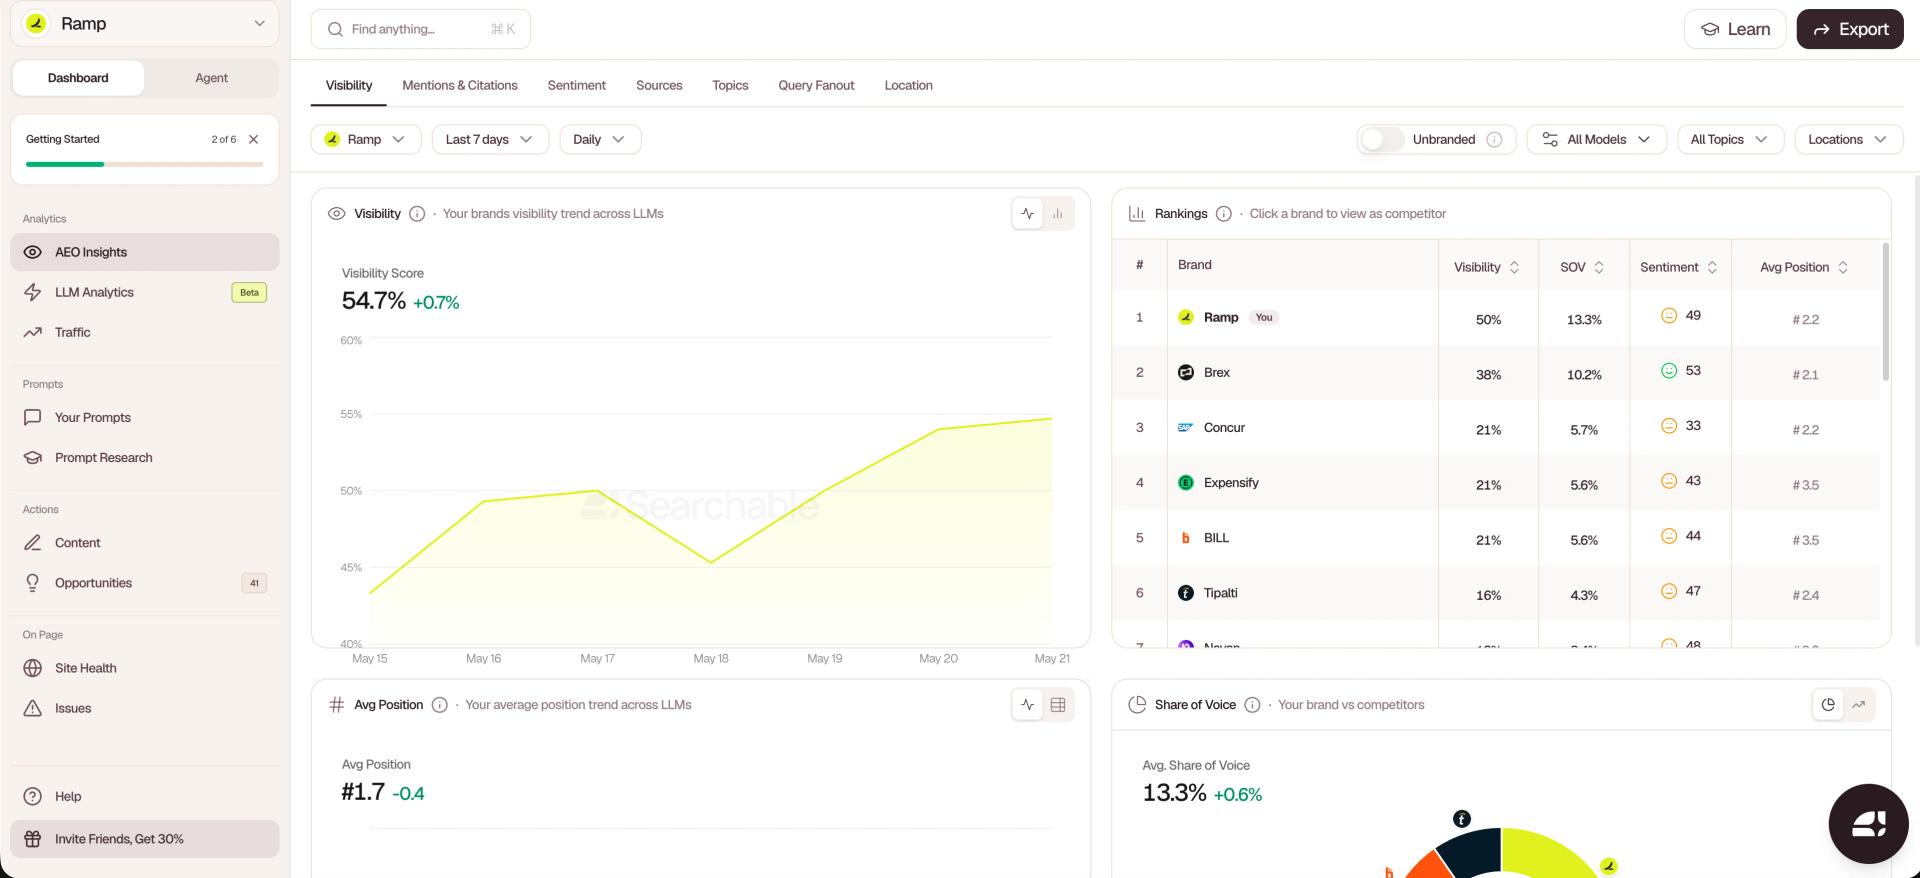Click the LLM Analytics lightning icon

(x=33, y=292)
